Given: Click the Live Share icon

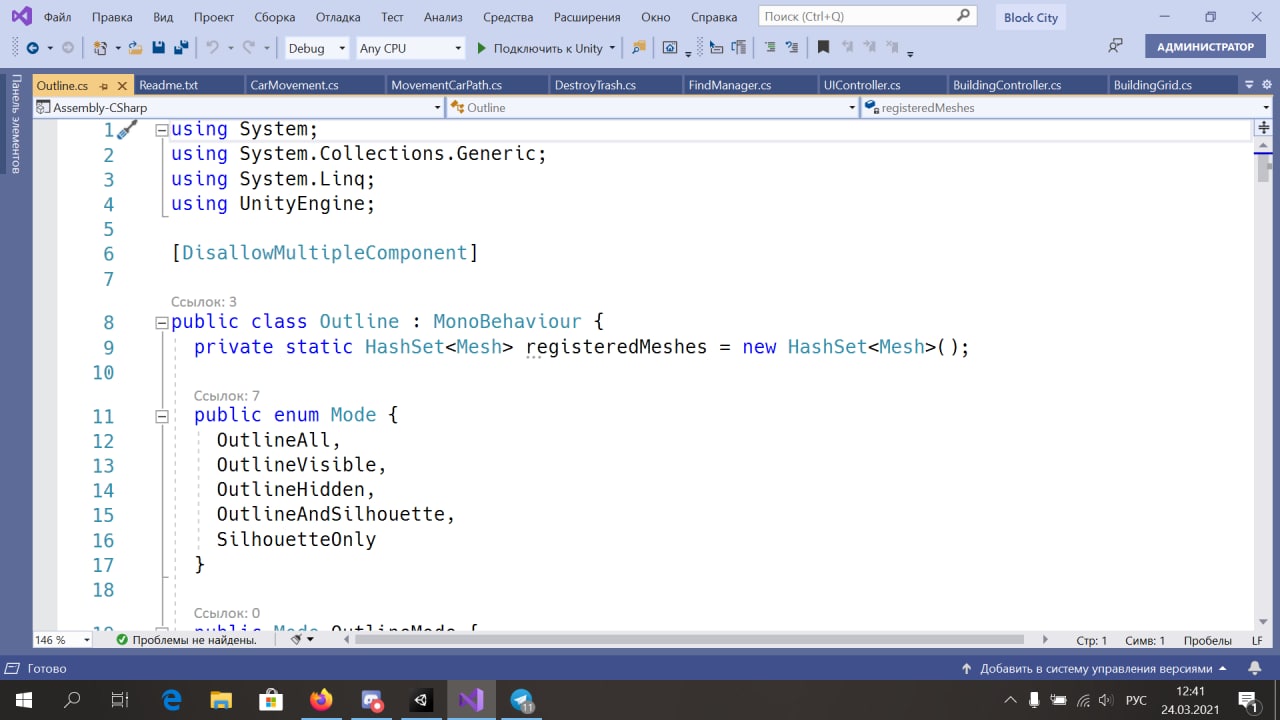Looking at the screenshot, I should [x=1115, y=47].
